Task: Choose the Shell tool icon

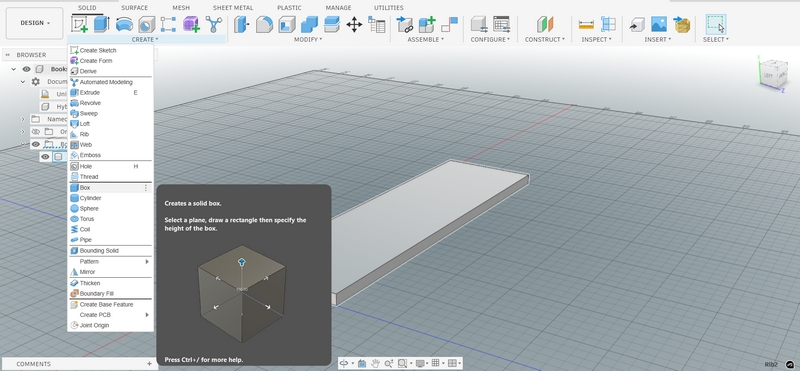Action: 287,24
